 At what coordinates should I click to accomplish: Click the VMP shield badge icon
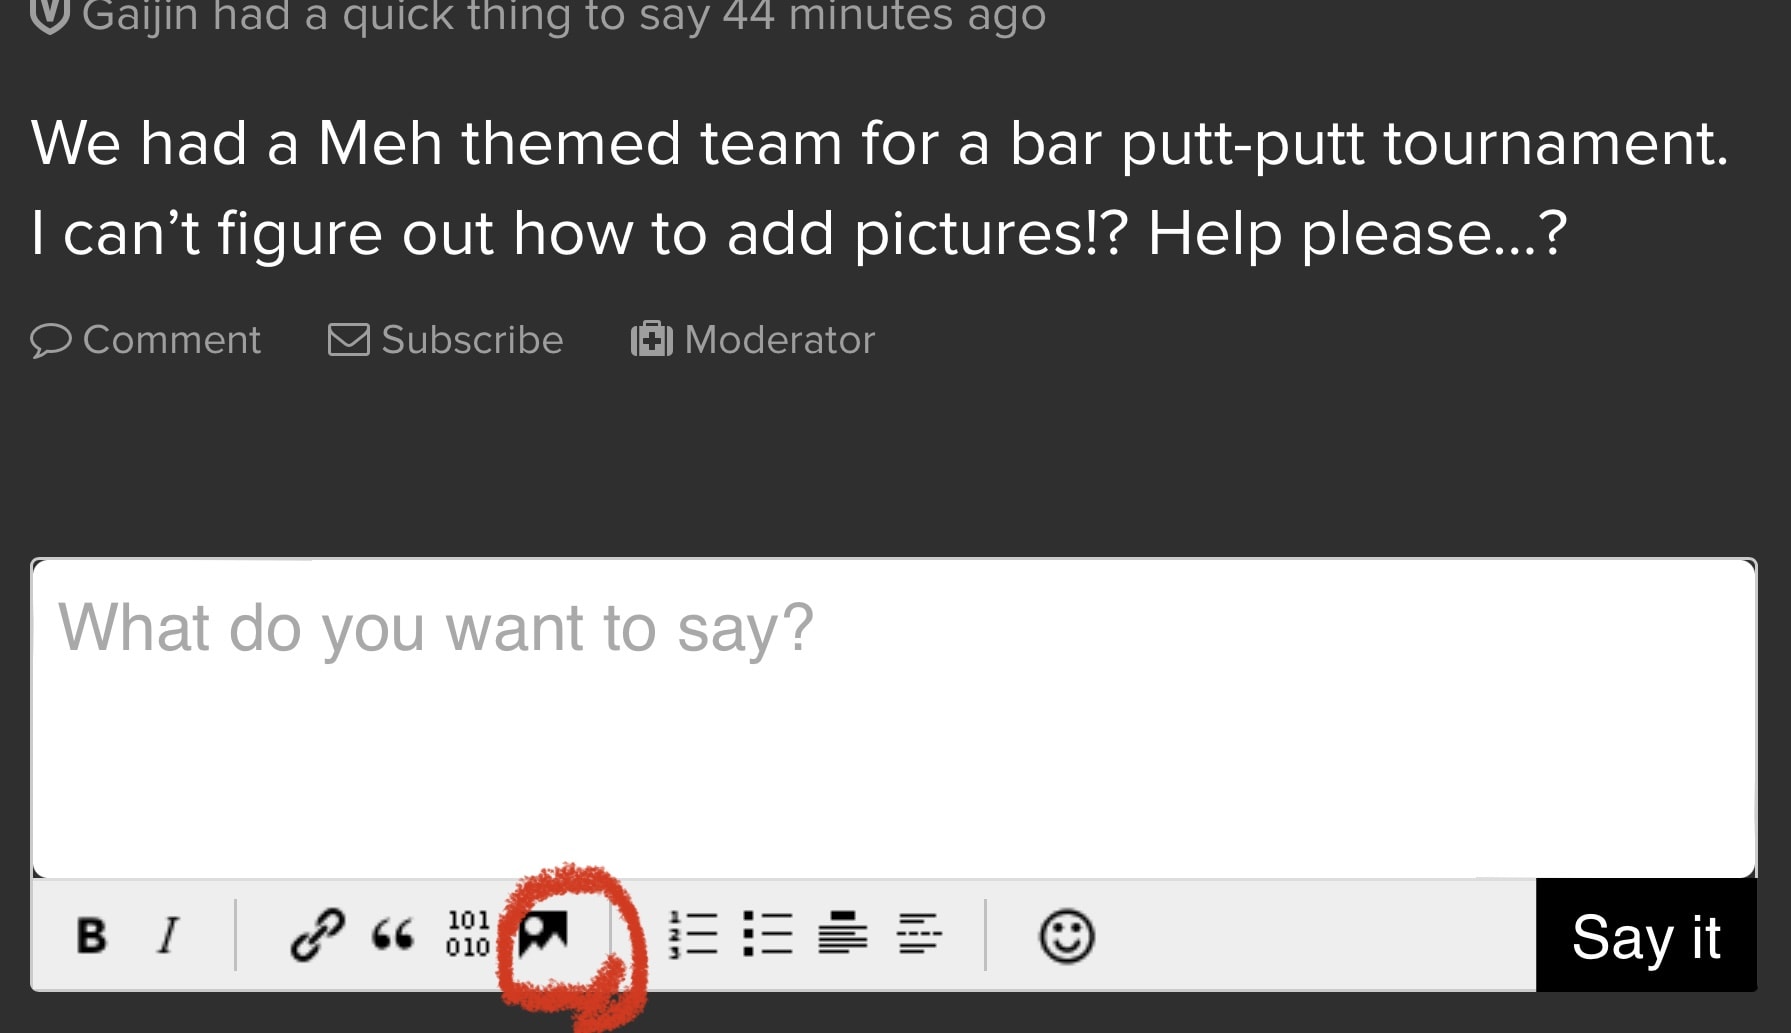(x=50, y=14)
